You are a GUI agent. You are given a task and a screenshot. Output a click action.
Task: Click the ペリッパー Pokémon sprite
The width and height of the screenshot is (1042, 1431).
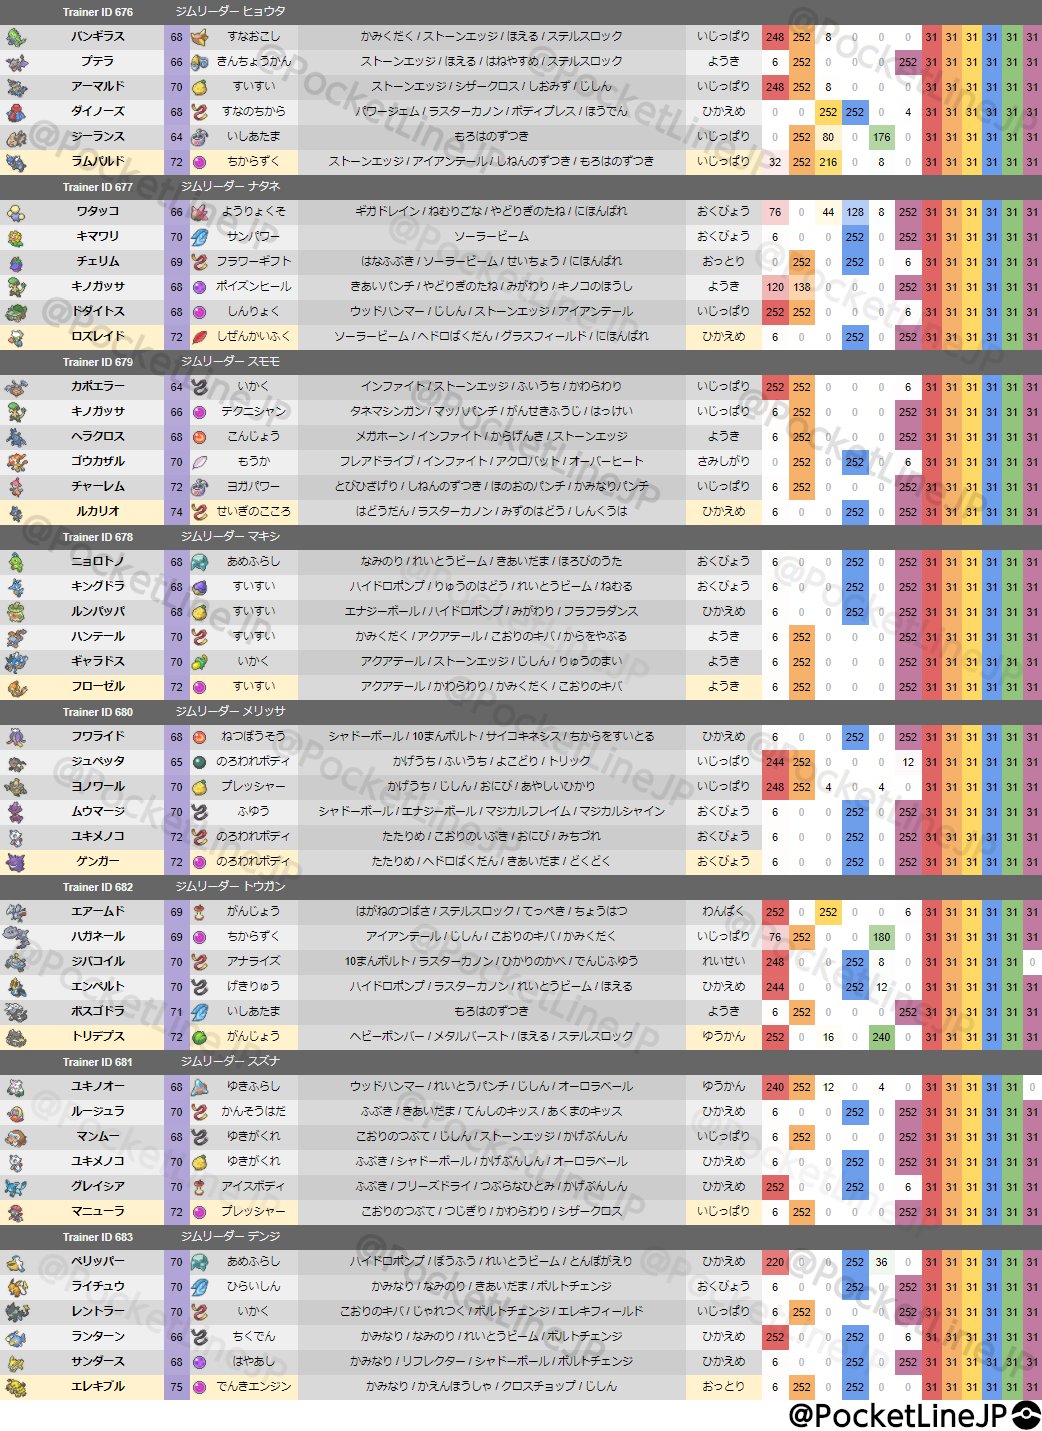[x=16, y=1262]
